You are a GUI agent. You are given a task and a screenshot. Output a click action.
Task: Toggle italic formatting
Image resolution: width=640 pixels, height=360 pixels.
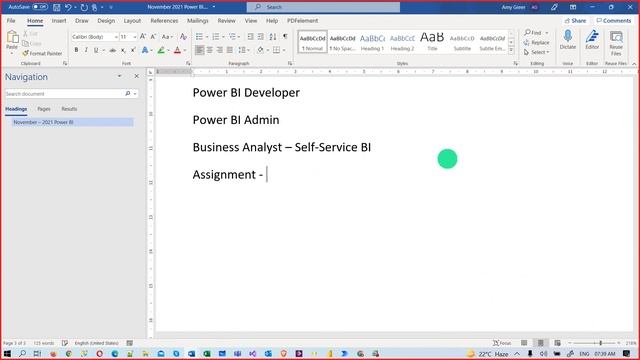click(86, 50)
